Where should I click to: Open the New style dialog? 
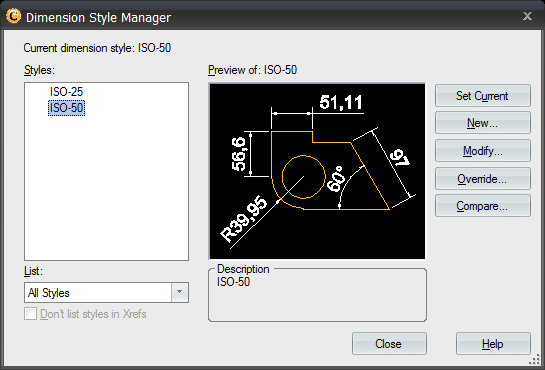point(483,123)
